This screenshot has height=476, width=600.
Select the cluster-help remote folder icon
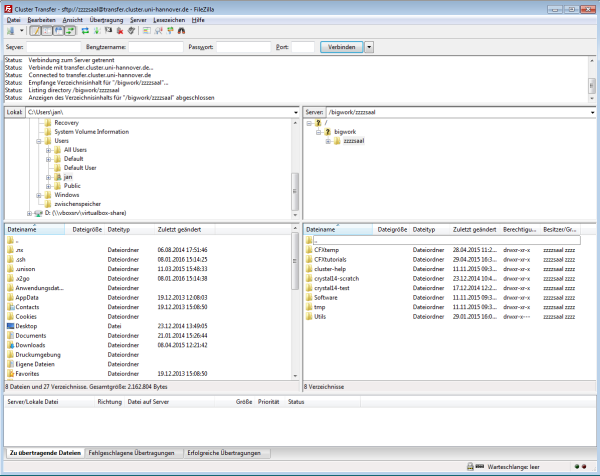(309, 269)
